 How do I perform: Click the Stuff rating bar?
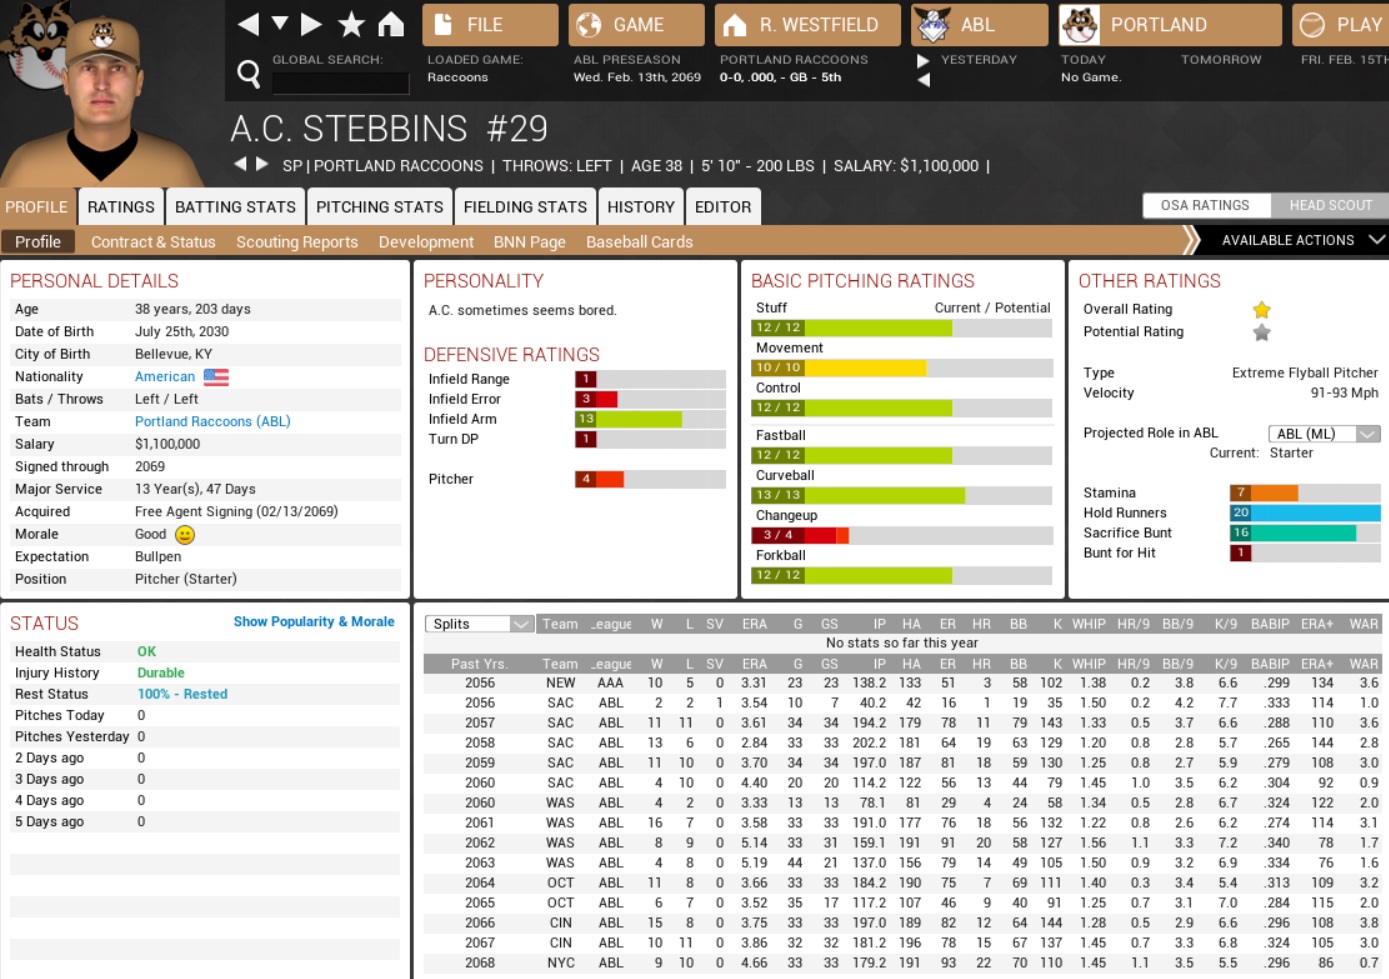[900, 328]
